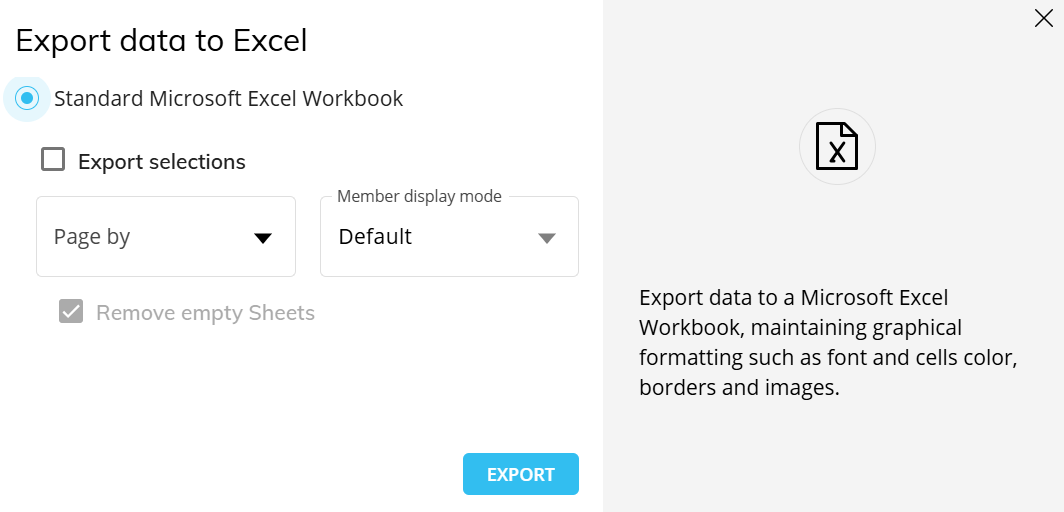
Task: Select Standard Microsoft Excel Workbook radio button
Action: (x=27, y=98)
